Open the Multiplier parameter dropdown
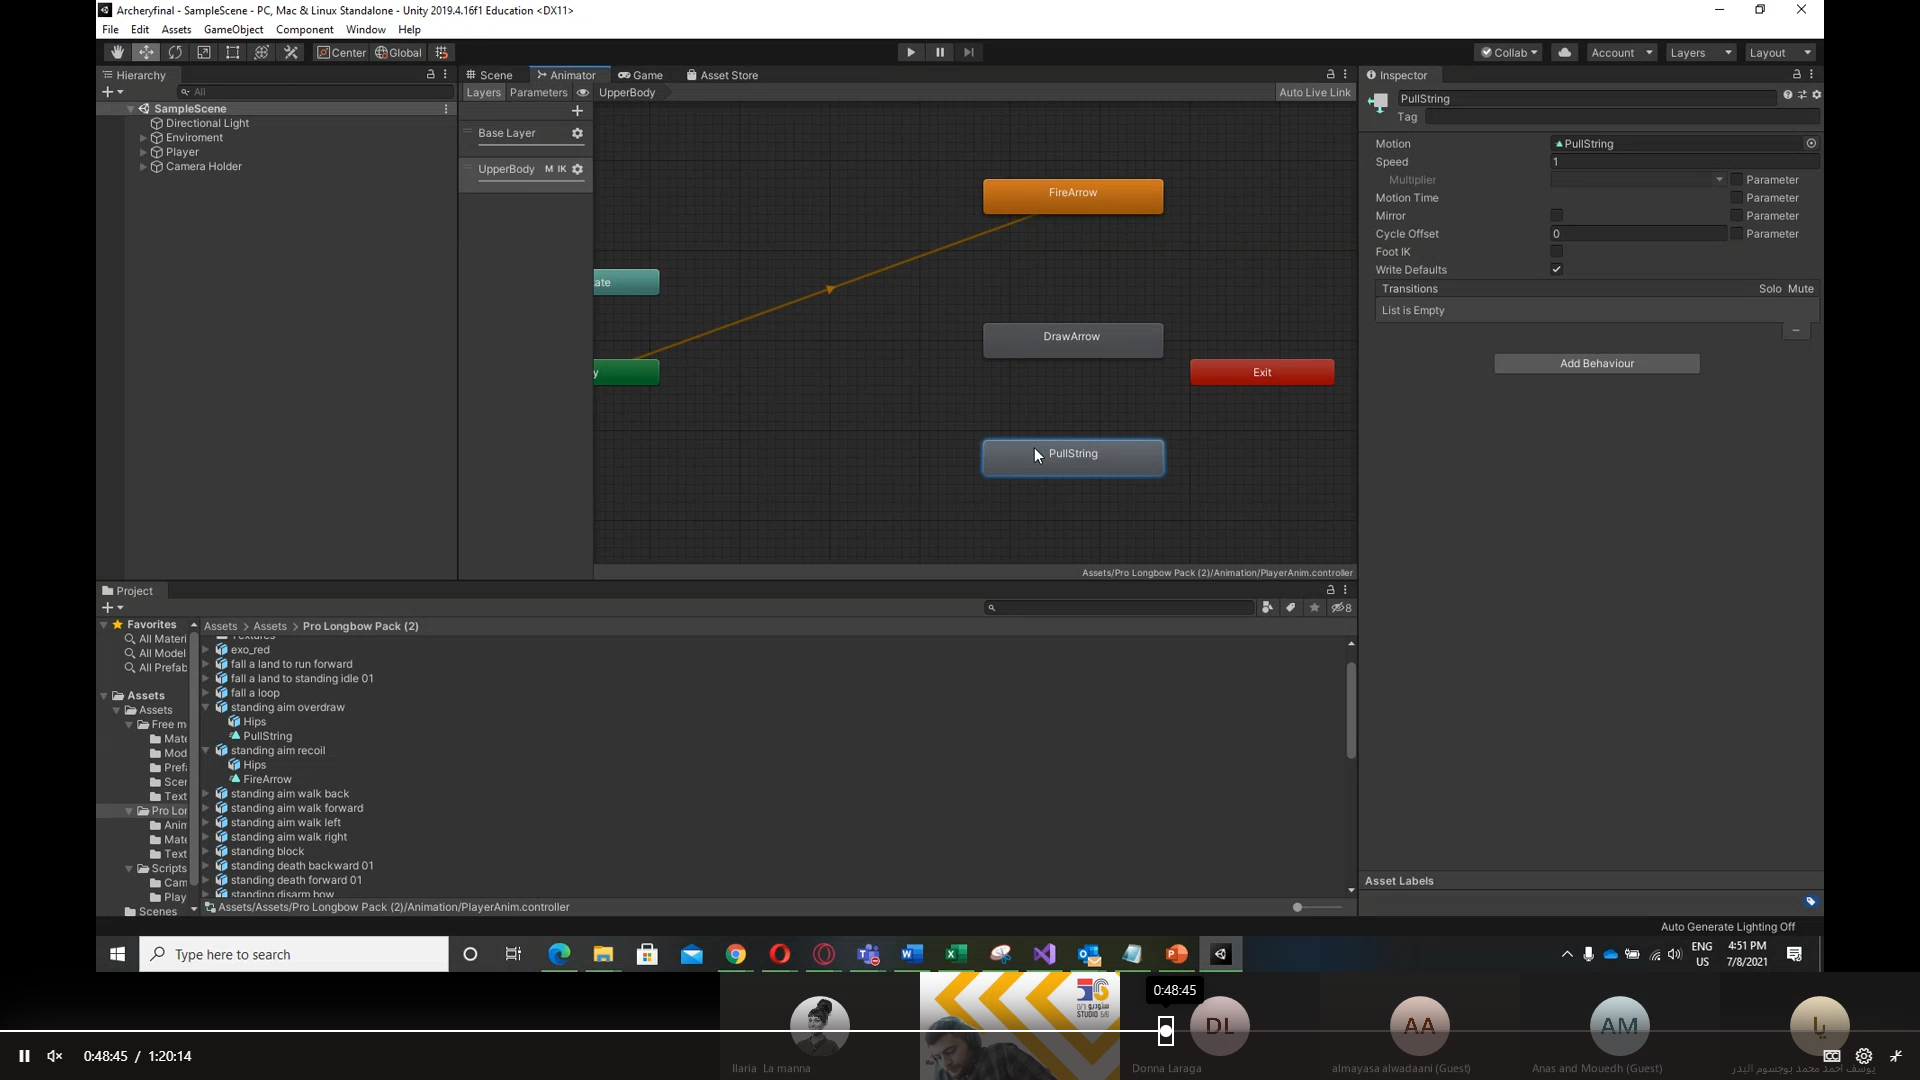 (x=1638, y=180)
